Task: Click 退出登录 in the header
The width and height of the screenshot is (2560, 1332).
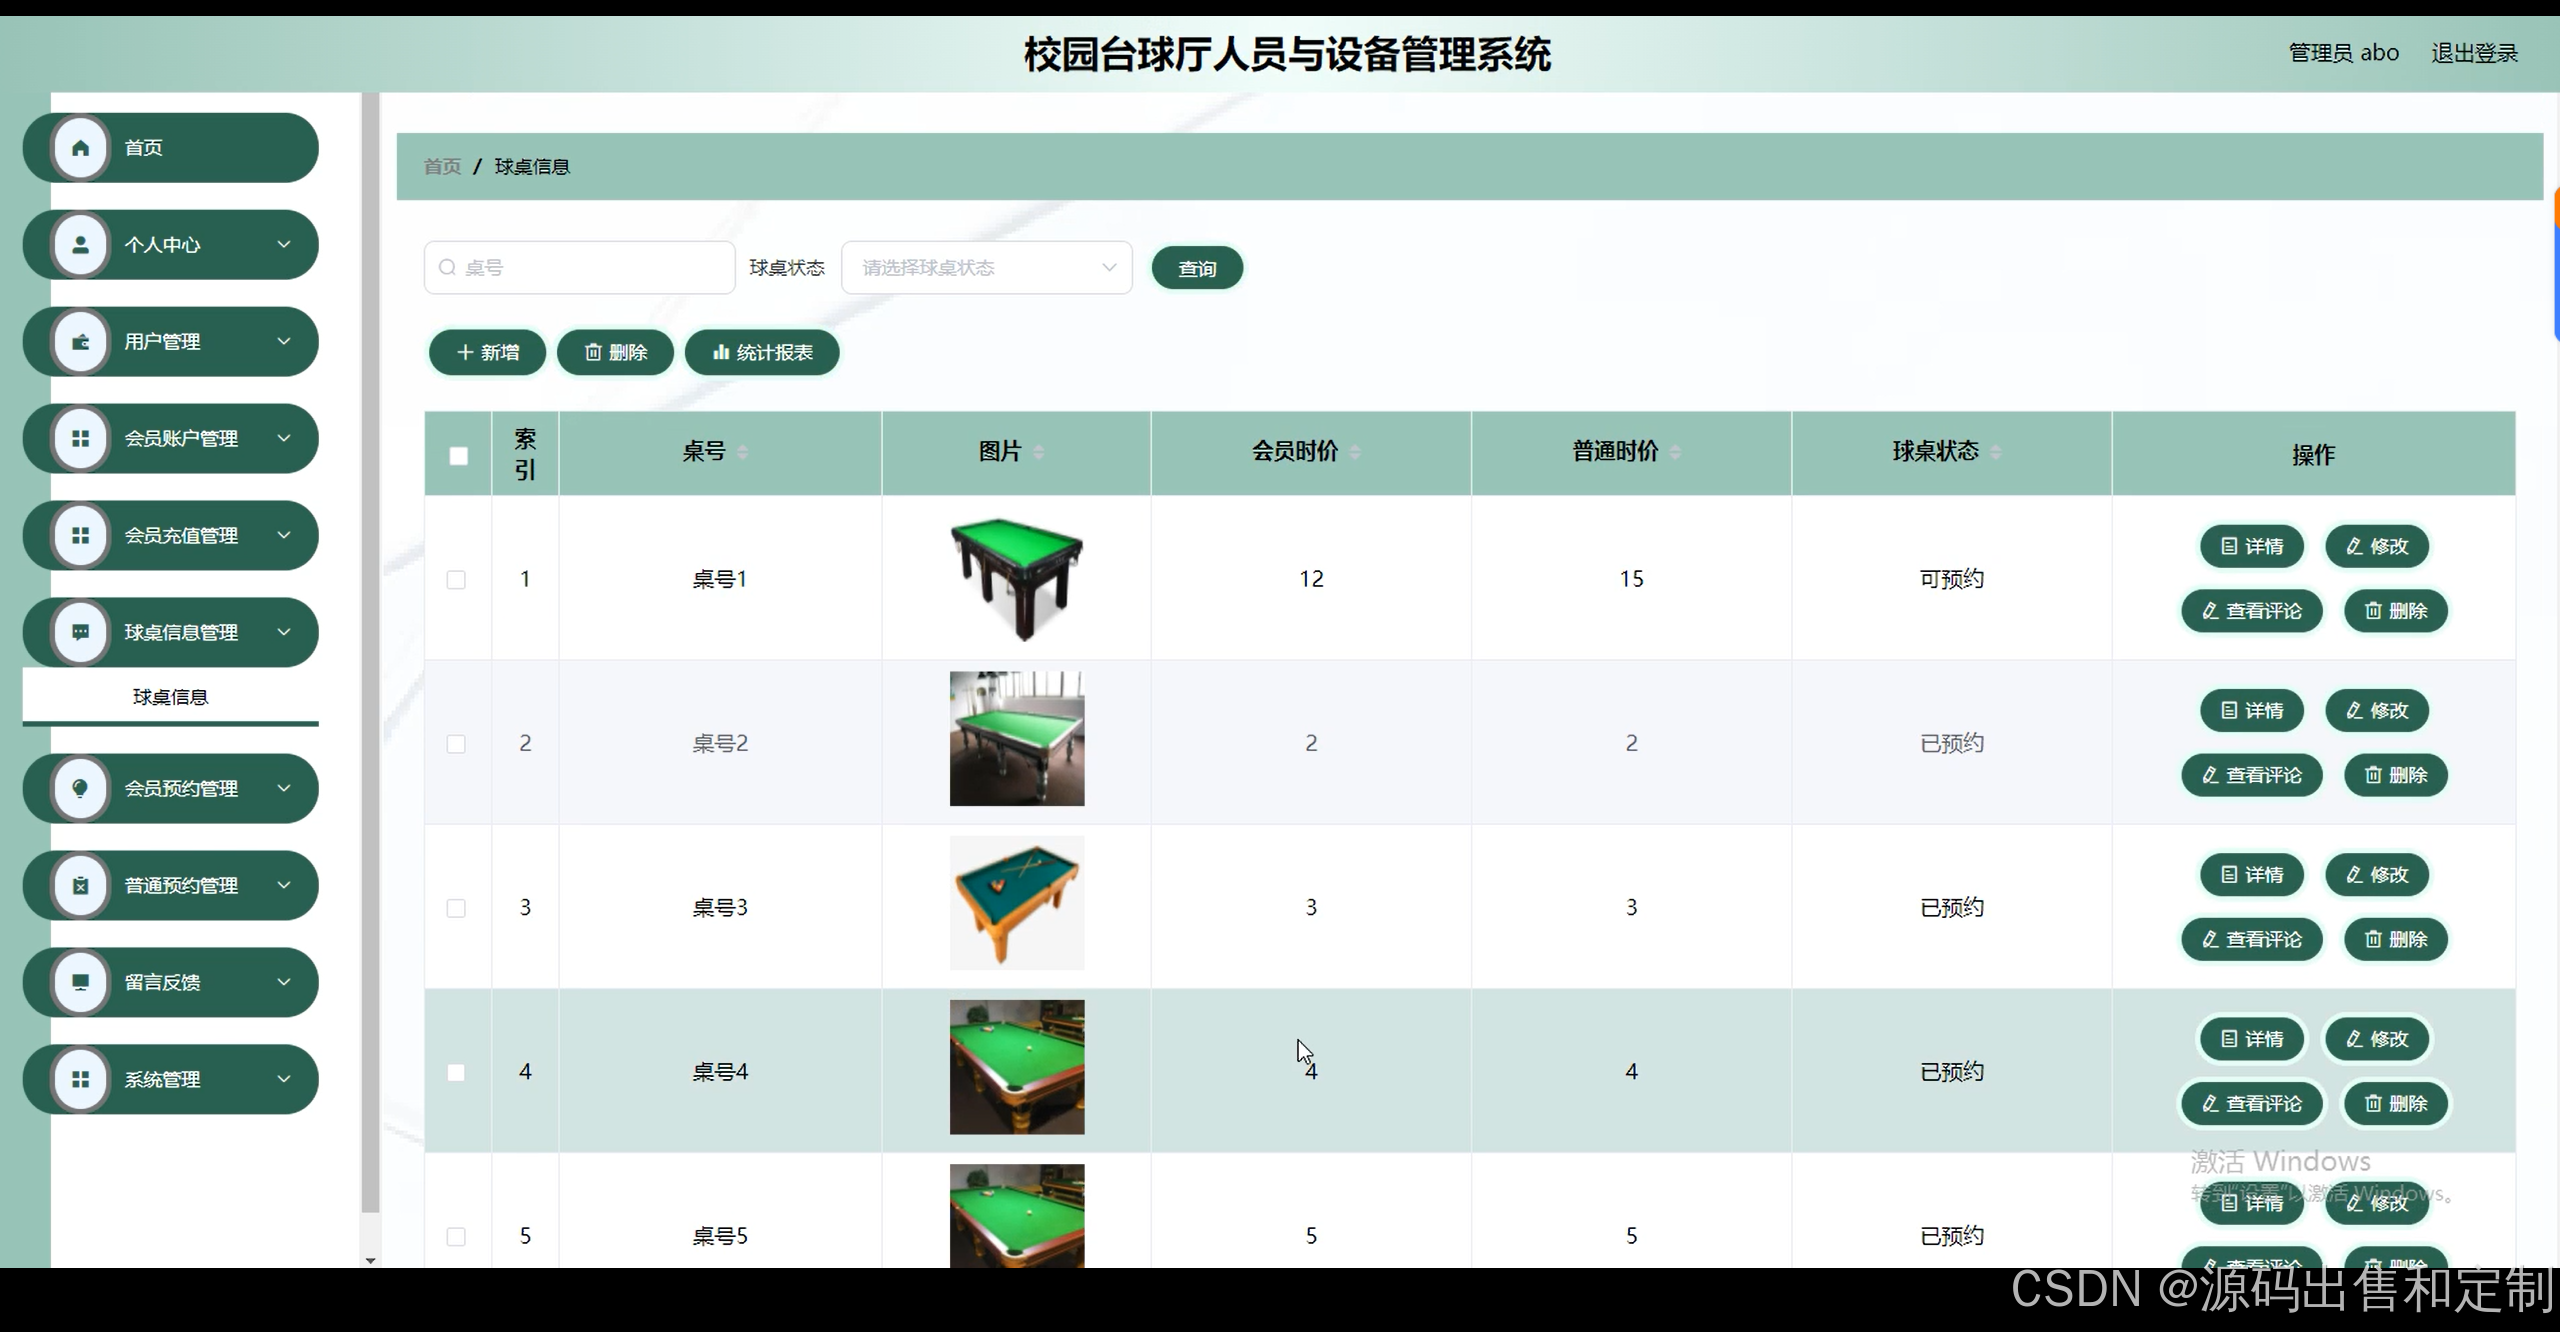Action: click(x=2474, y=53)
